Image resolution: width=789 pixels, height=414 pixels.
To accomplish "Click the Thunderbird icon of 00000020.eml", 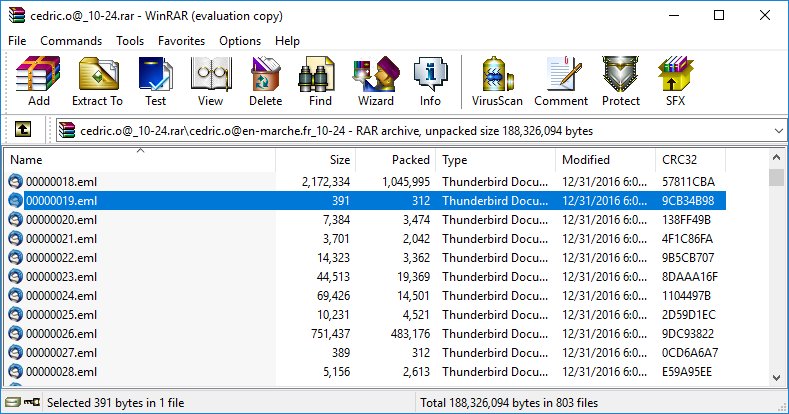I will 16,220.
